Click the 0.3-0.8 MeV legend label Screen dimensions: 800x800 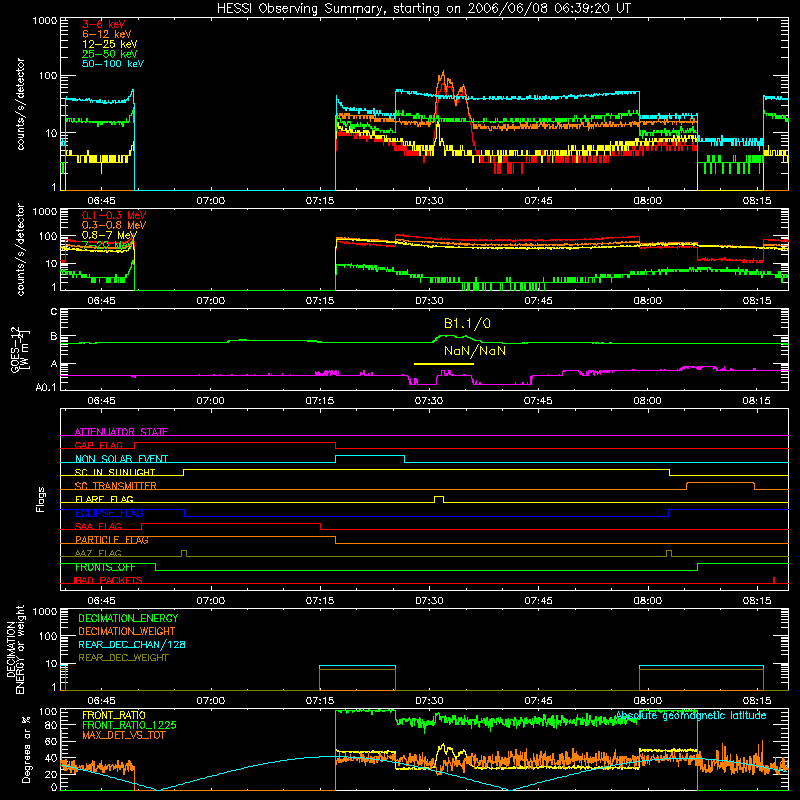[x=114, y=225]
